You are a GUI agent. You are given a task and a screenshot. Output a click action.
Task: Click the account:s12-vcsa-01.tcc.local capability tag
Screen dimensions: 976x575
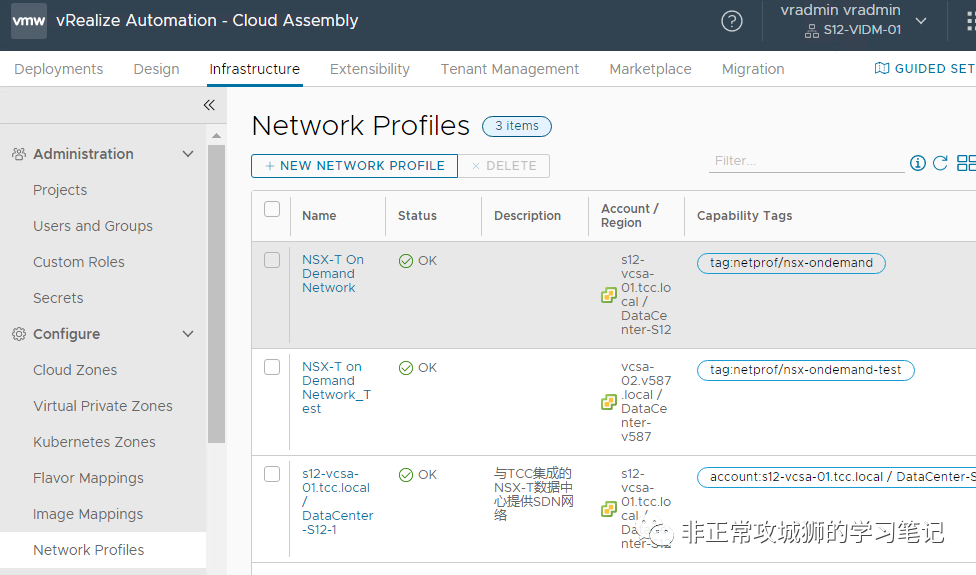tap(837, 477)
